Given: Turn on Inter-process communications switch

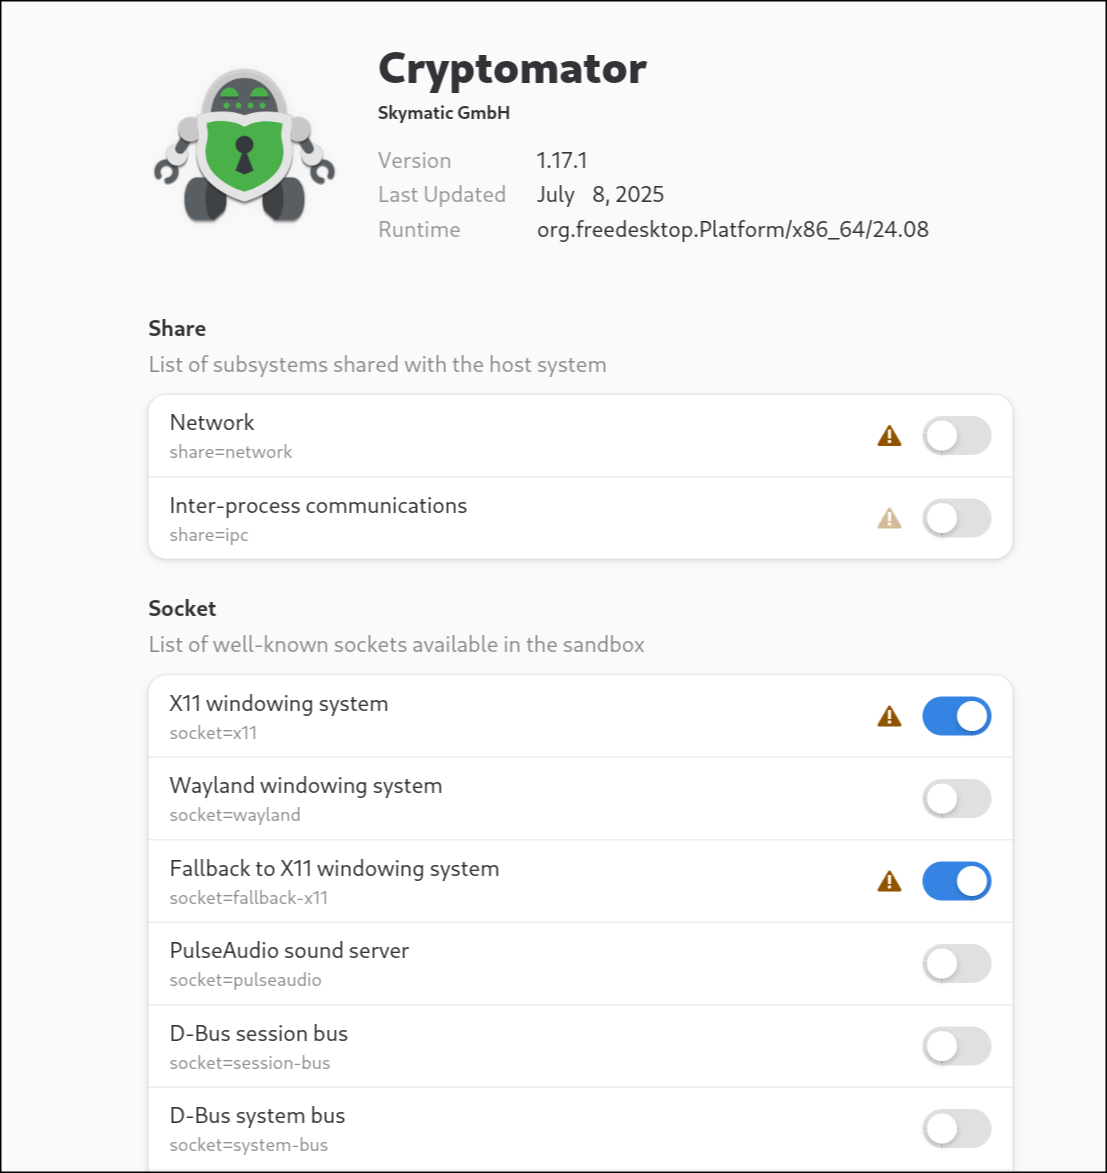Looking at the screenshot, I should point(957,518).
